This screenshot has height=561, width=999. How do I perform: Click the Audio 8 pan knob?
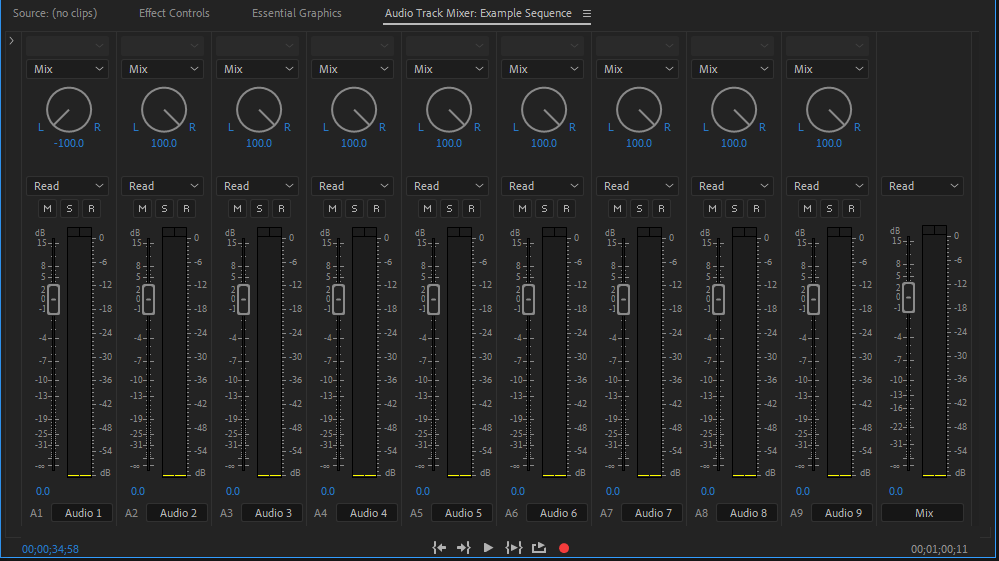734,110
